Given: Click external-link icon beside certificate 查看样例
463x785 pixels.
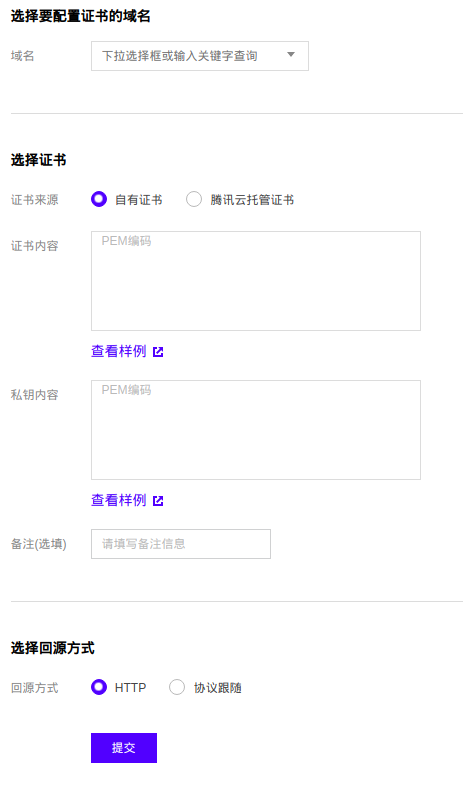Looking at the screenshot, I should (x=158, y=352).
